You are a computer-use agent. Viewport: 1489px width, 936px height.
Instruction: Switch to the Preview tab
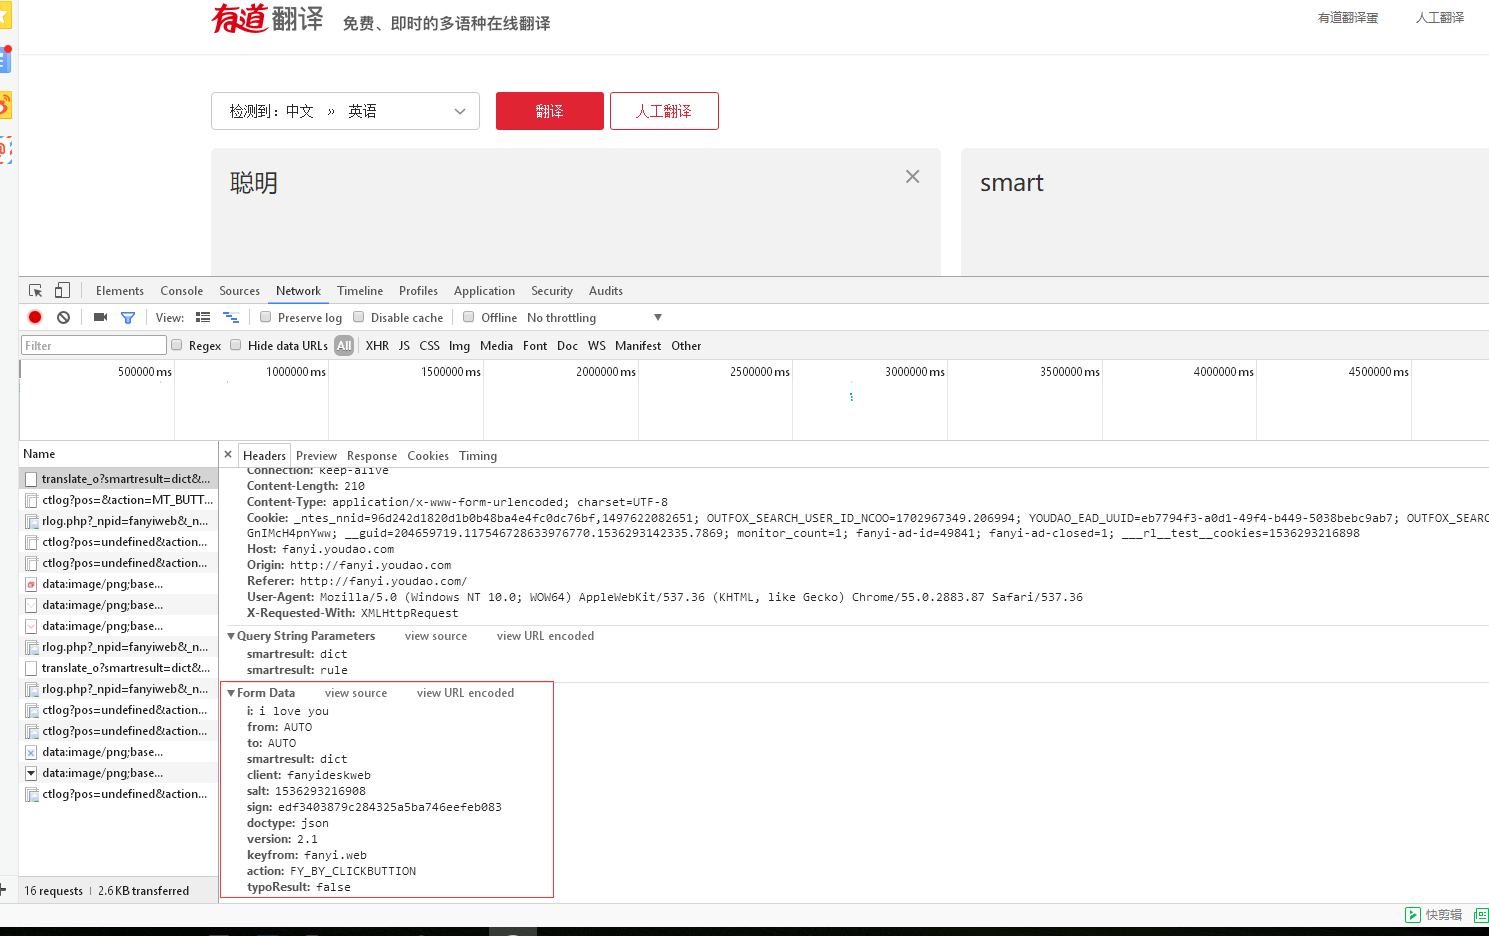[316, 456]
